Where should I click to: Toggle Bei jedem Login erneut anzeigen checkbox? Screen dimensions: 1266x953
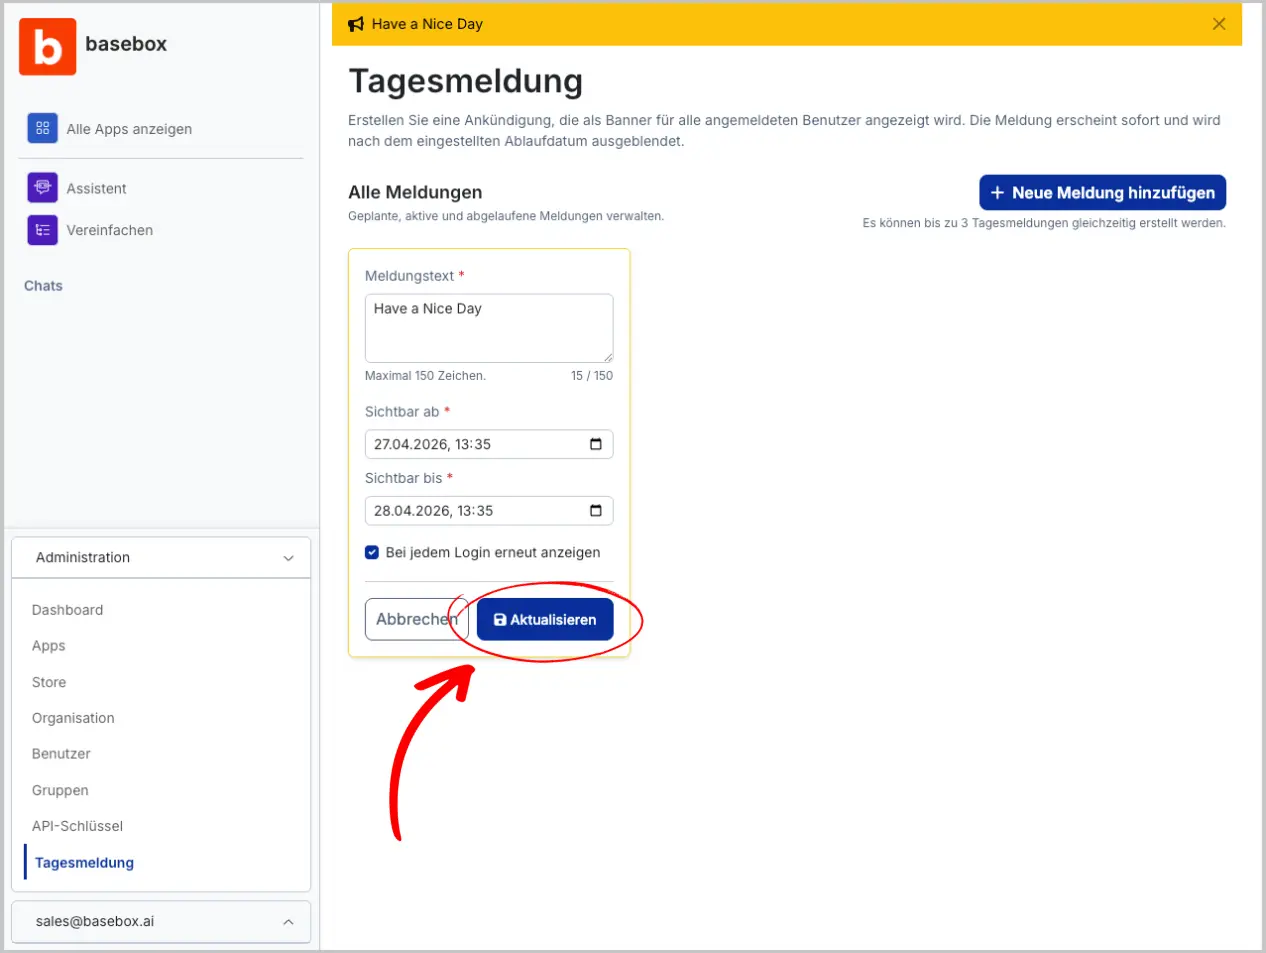tap(372, 552)
